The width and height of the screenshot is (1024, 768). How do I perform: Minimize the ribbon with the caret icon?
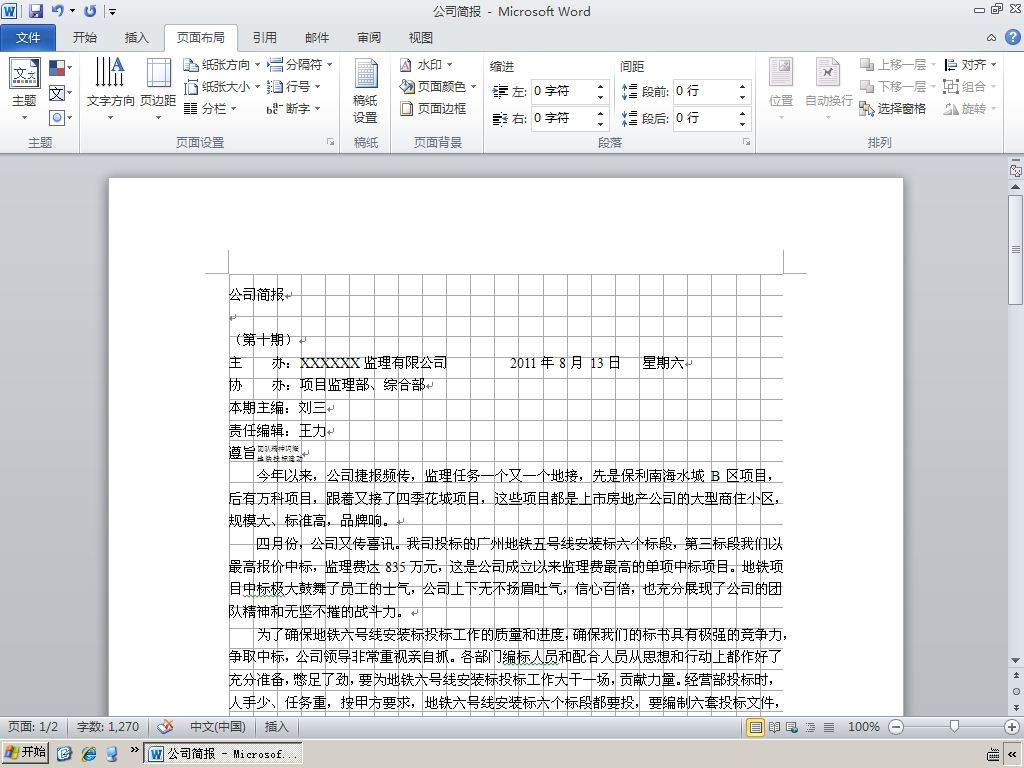coord(991,38)
